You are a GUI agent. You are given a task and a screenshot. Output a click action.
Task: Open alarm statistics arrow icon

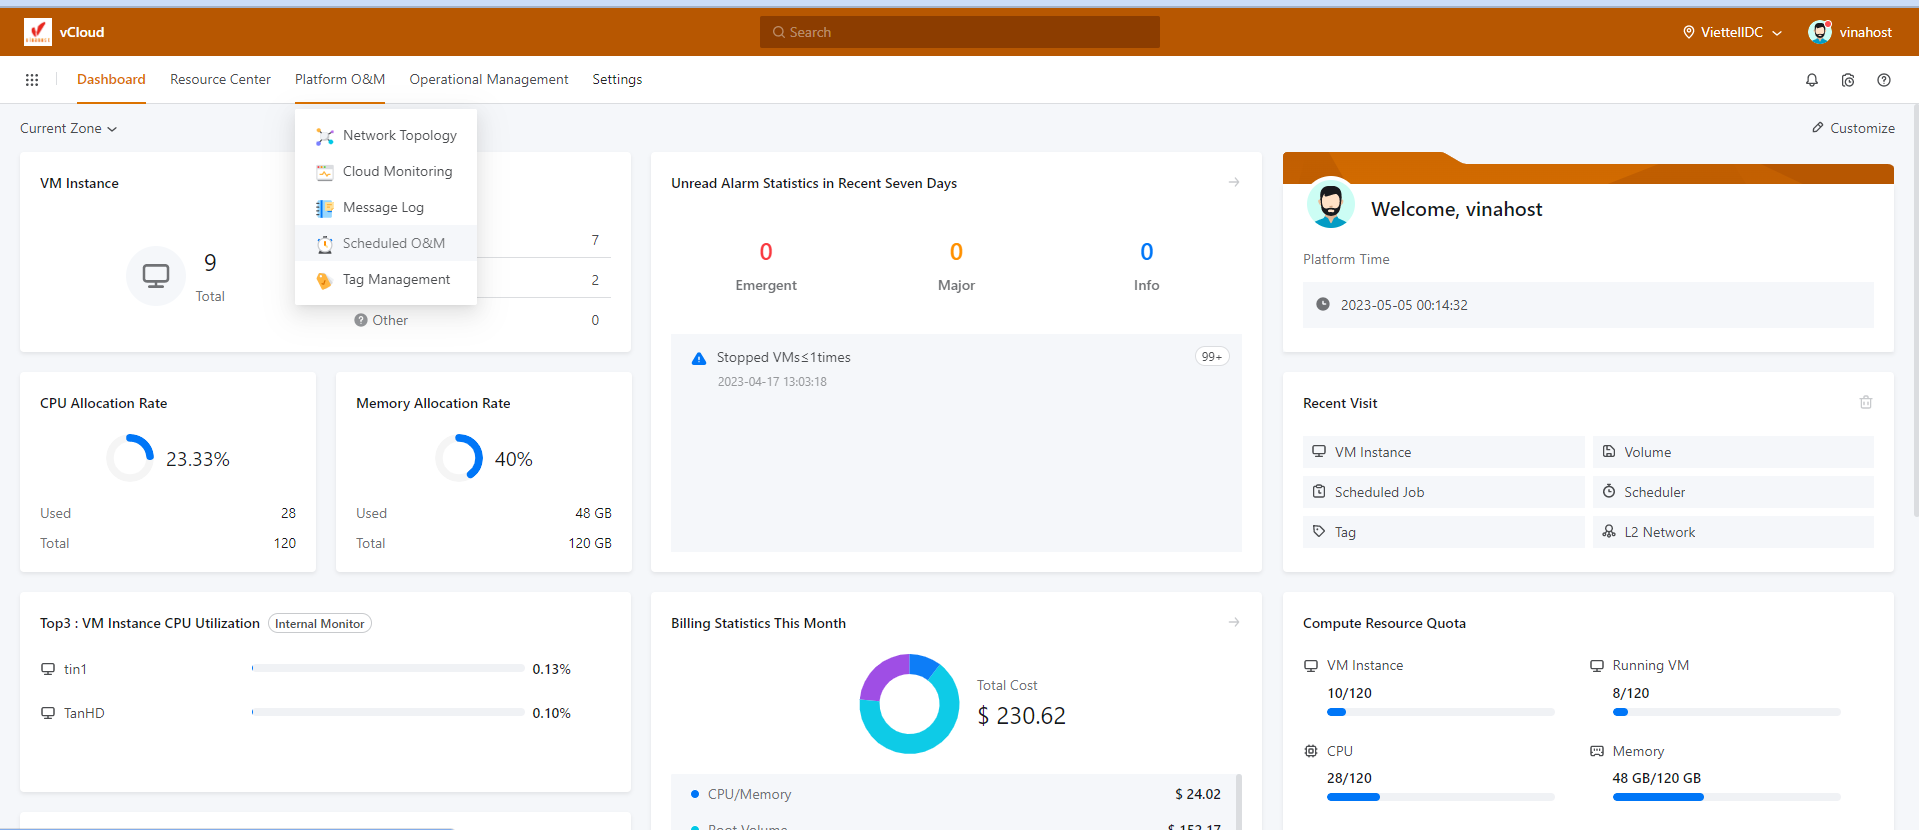click(1234, 183)
